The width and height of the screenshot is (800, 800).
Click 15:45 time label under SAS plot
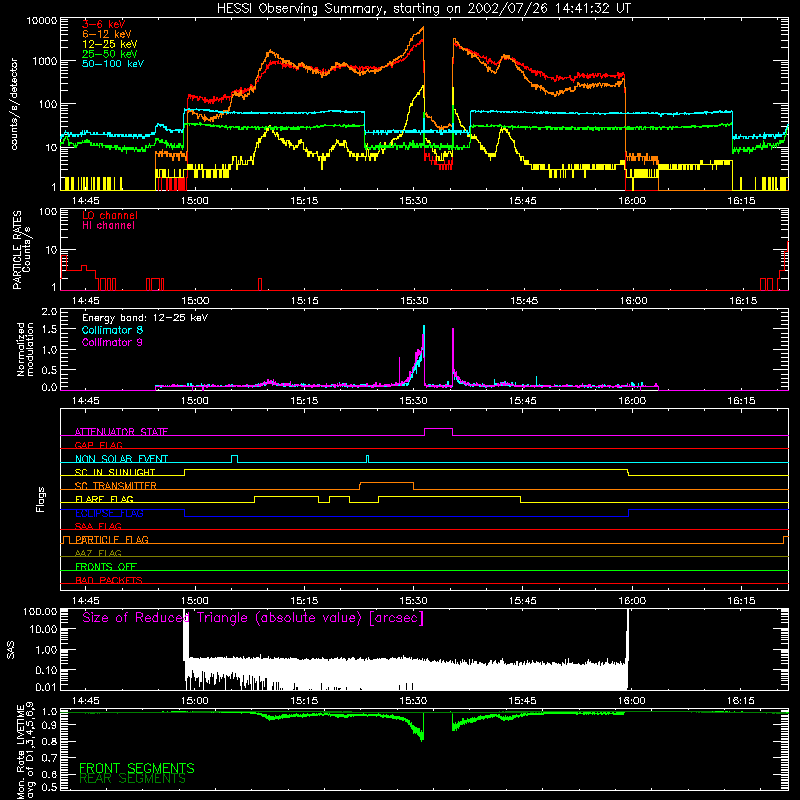coord(522,701)
